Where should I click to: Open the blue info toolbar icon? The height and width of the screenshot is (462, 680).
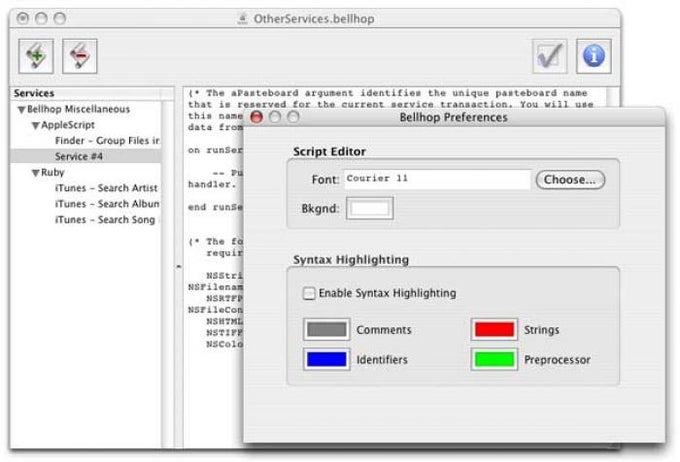594,56
